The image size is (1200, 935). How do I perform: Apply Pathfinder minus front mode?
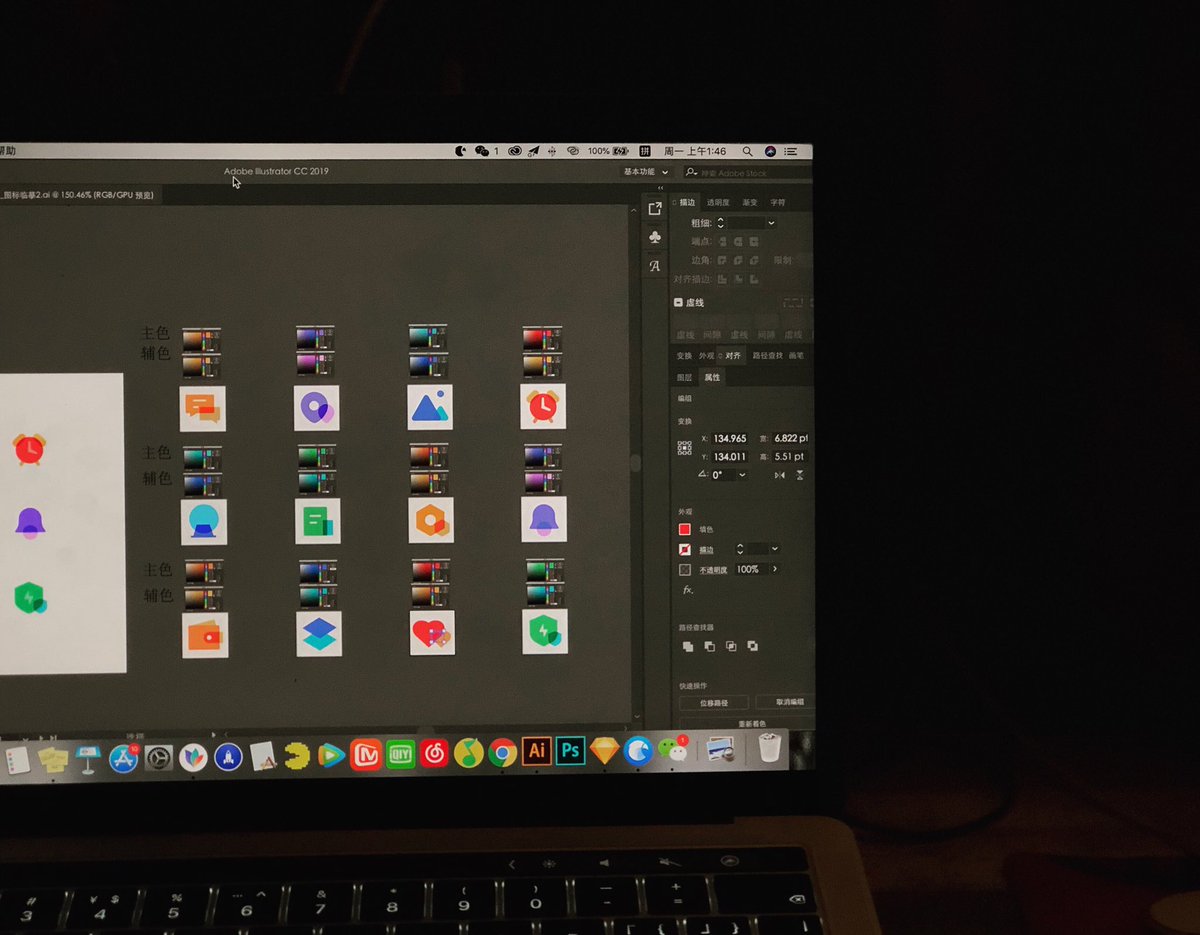pyautogui.click(x=709, y=647)
